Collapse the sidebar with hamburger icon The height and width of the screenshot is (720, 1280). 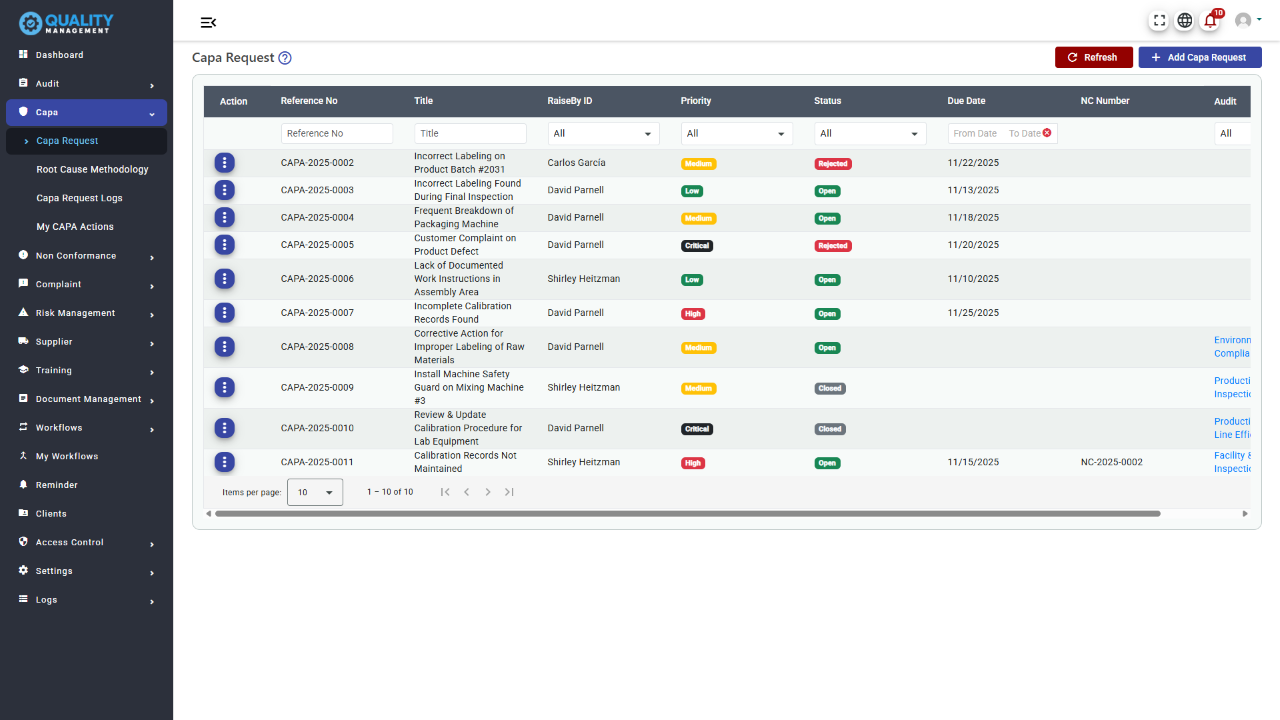click(208, 22)
